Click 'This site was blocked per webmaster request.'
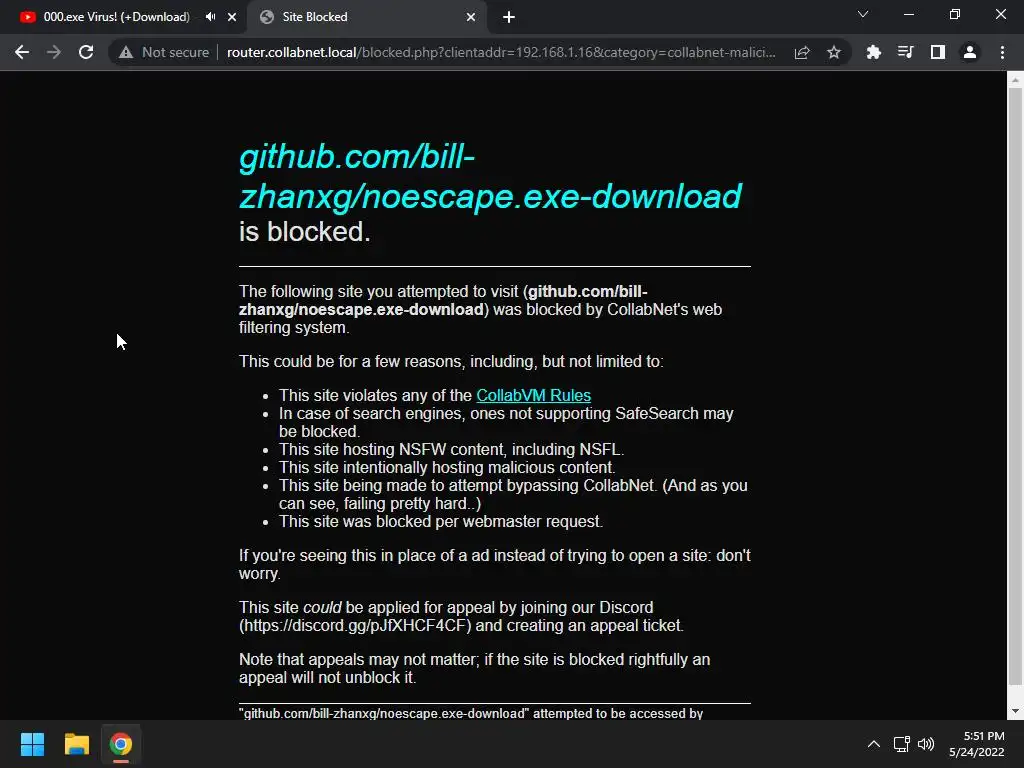The image size is (1024, 768). pyautogui.click(x=441, y=521)
